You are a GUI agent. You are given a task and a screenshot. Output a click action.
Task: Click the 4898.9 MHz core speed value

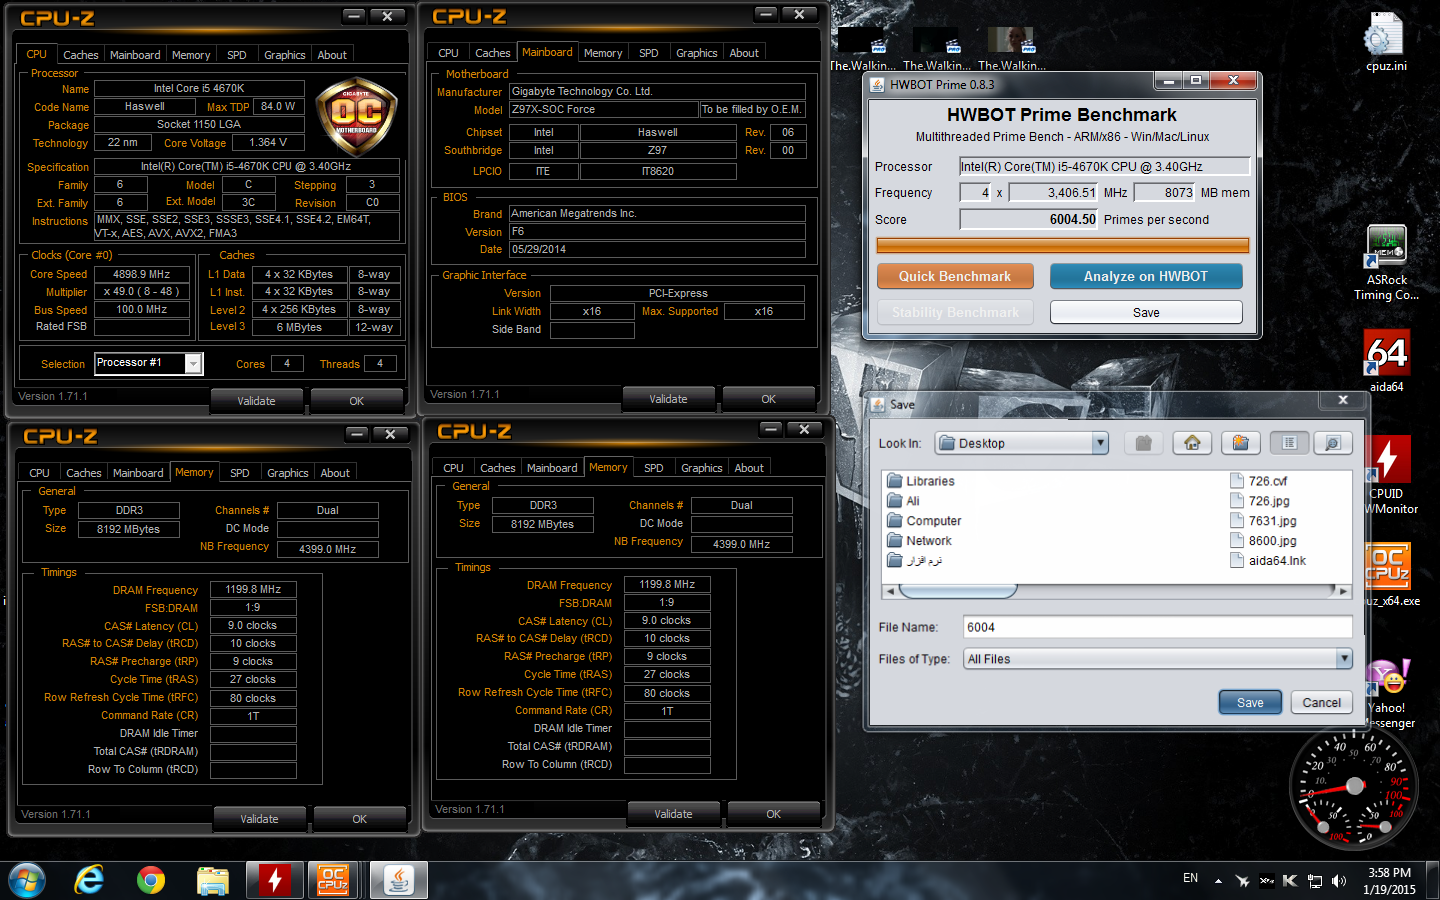pos(142,274)
